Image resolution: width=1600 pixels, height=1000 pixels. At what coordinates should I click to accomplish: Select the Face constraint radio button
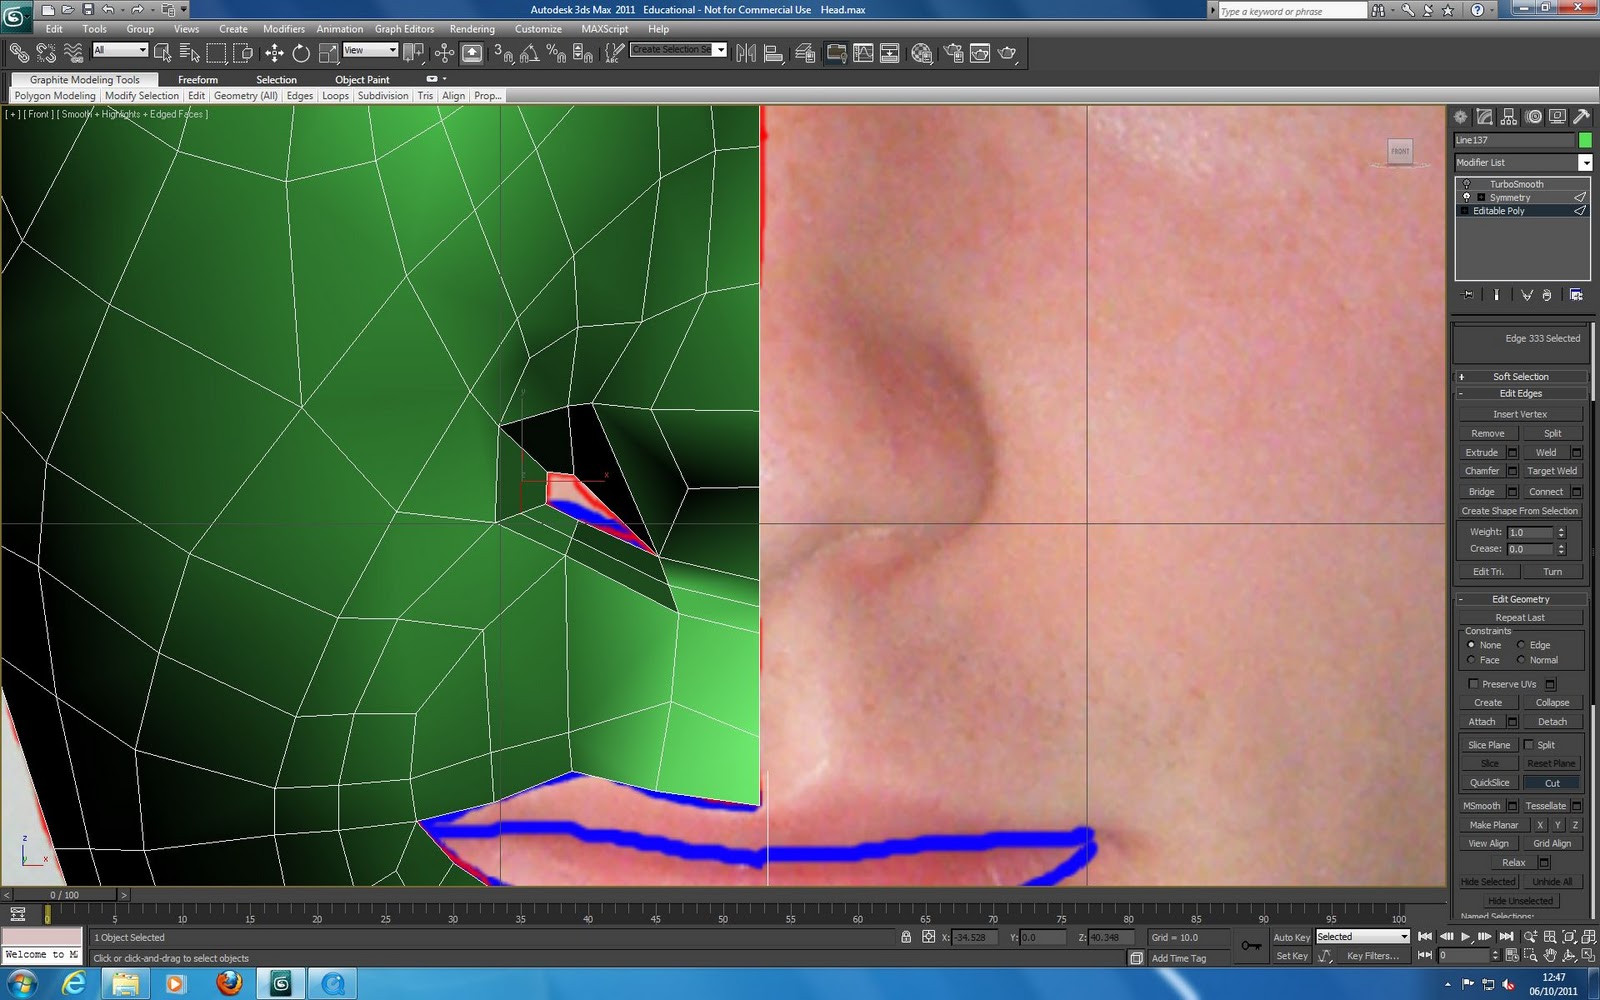[x=1471, y=660]
